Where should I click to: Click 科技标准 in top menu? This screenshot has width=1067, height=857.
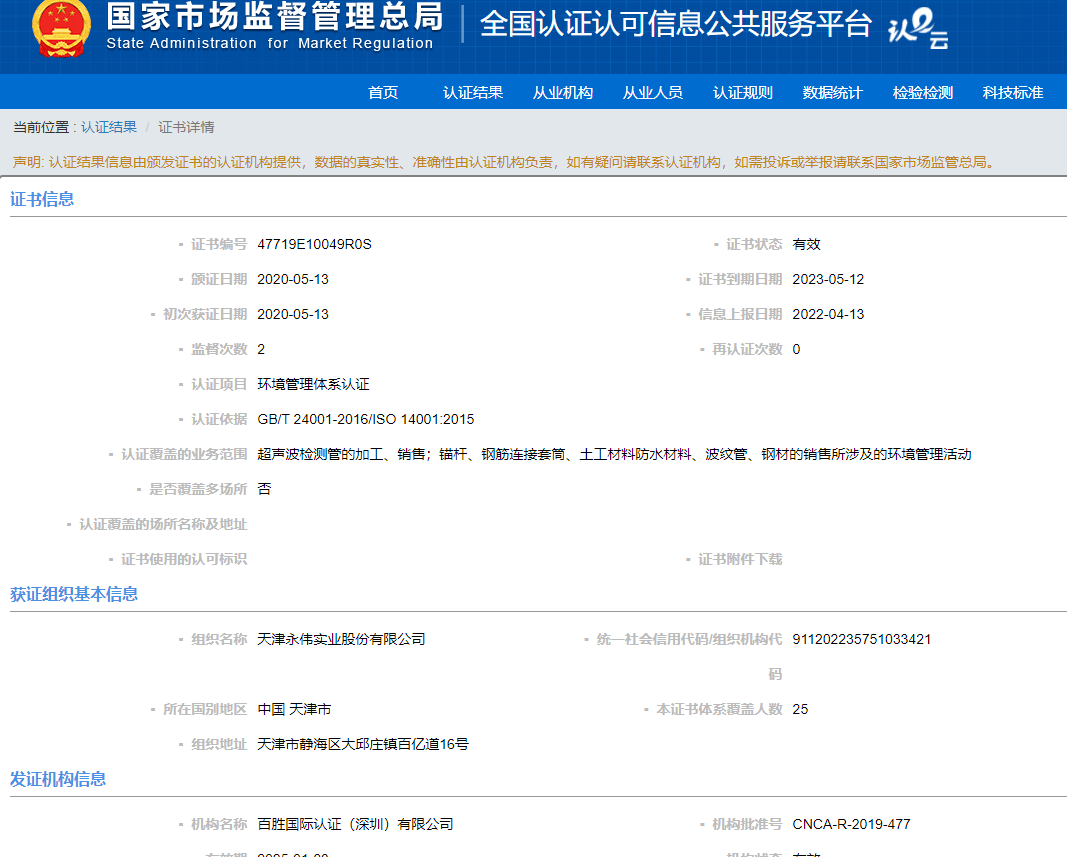[1013, 93]
